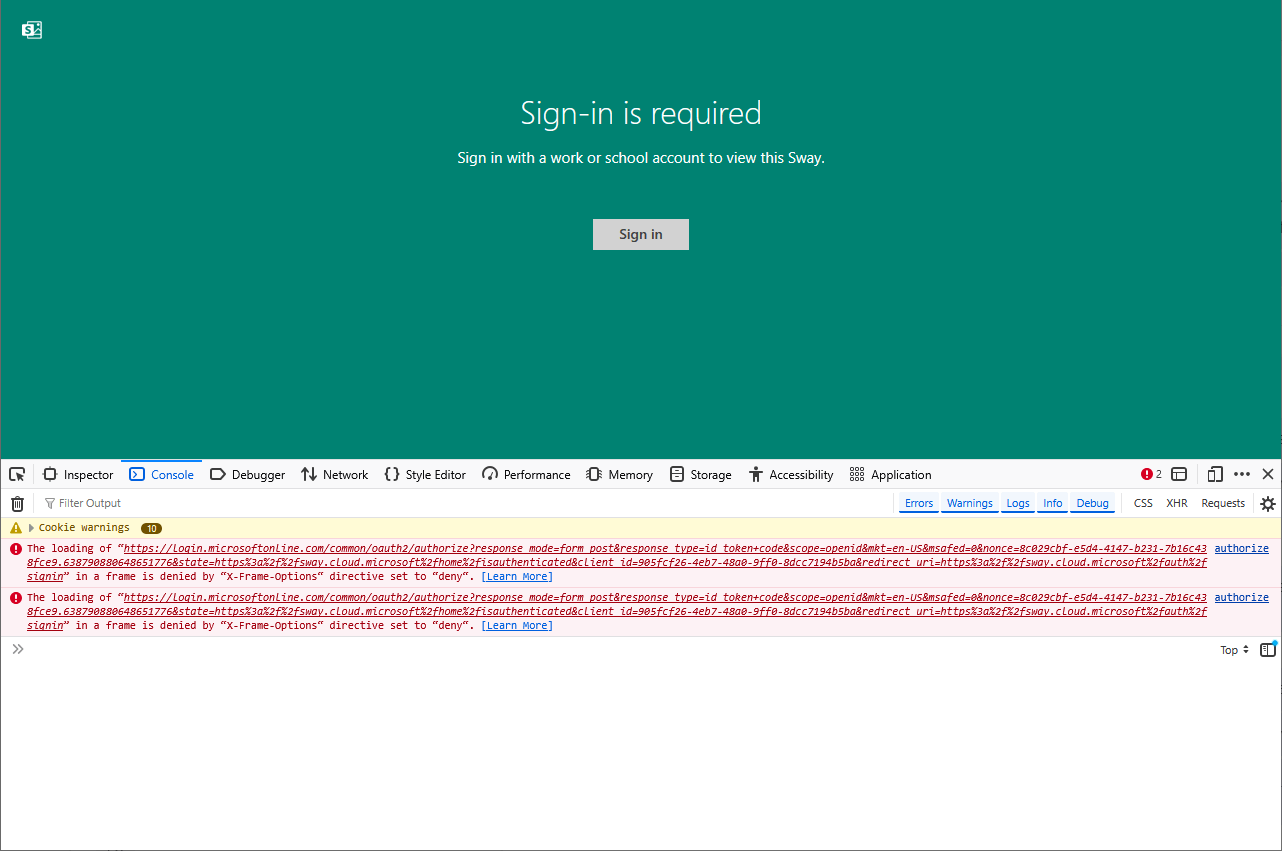Activate the element picker icon
1282x851 pixels.
[x=17, y=474]
